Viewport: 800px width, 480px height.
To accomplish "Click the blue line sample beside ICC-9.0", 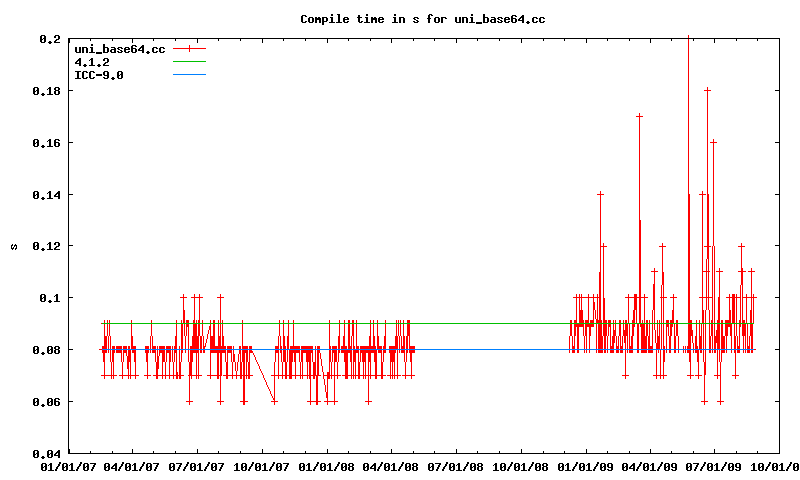I will click(189, 75).
